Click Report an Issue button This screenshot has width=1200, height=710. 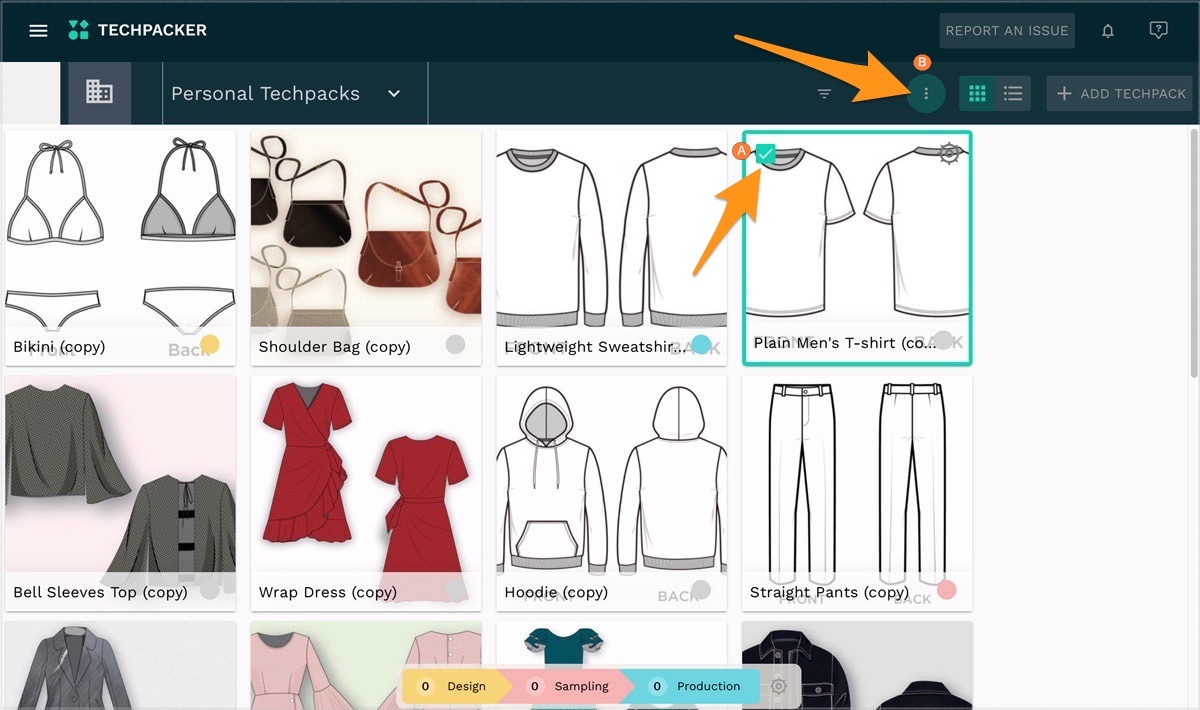coord(1007,31)
